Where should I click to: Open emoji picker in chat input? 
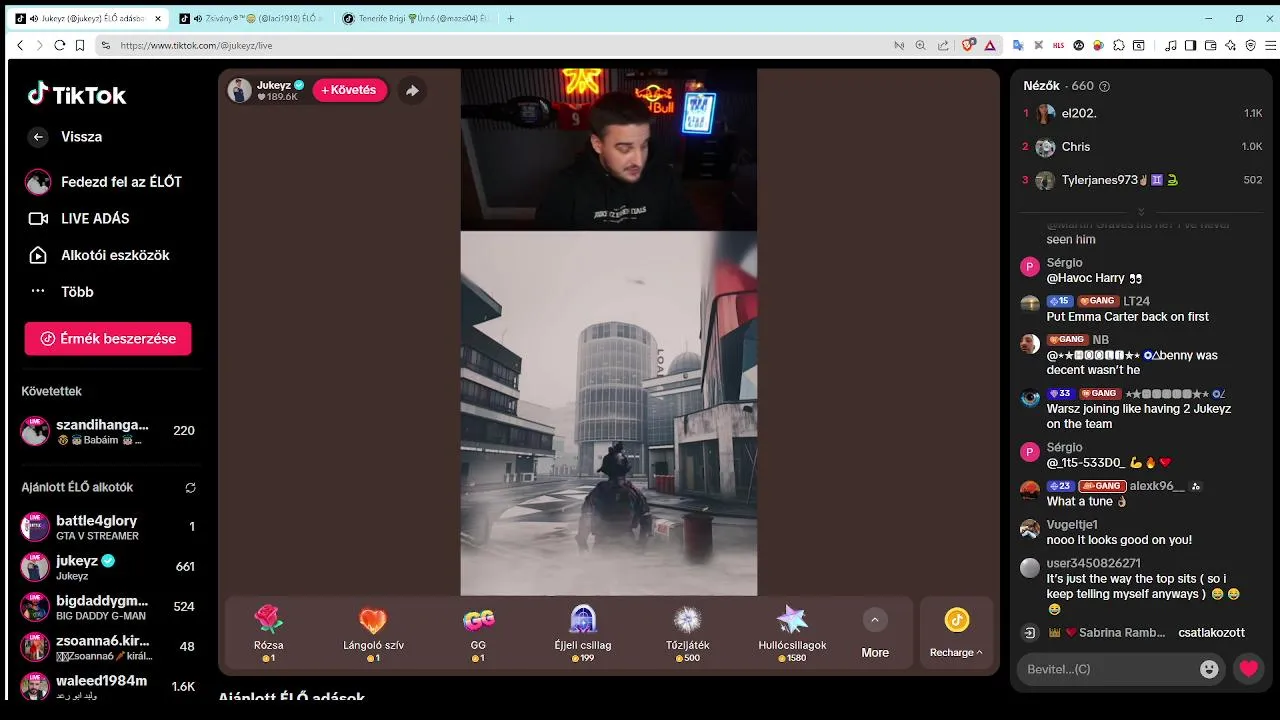point(1209,669)
